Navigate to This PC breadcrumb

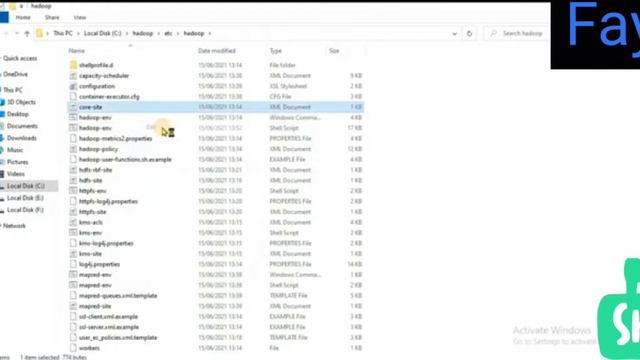[63, 33]
